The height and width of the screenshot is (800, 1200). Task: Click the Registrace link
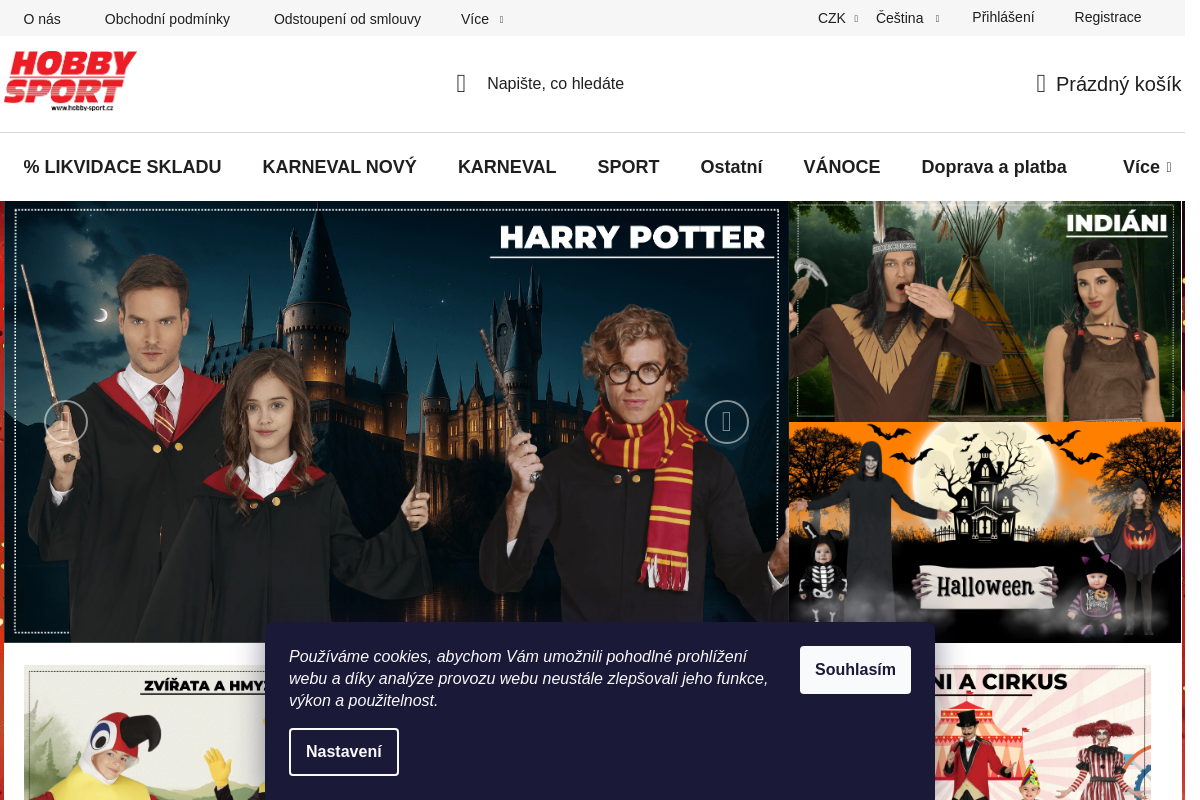click(x=1108, y=17)
